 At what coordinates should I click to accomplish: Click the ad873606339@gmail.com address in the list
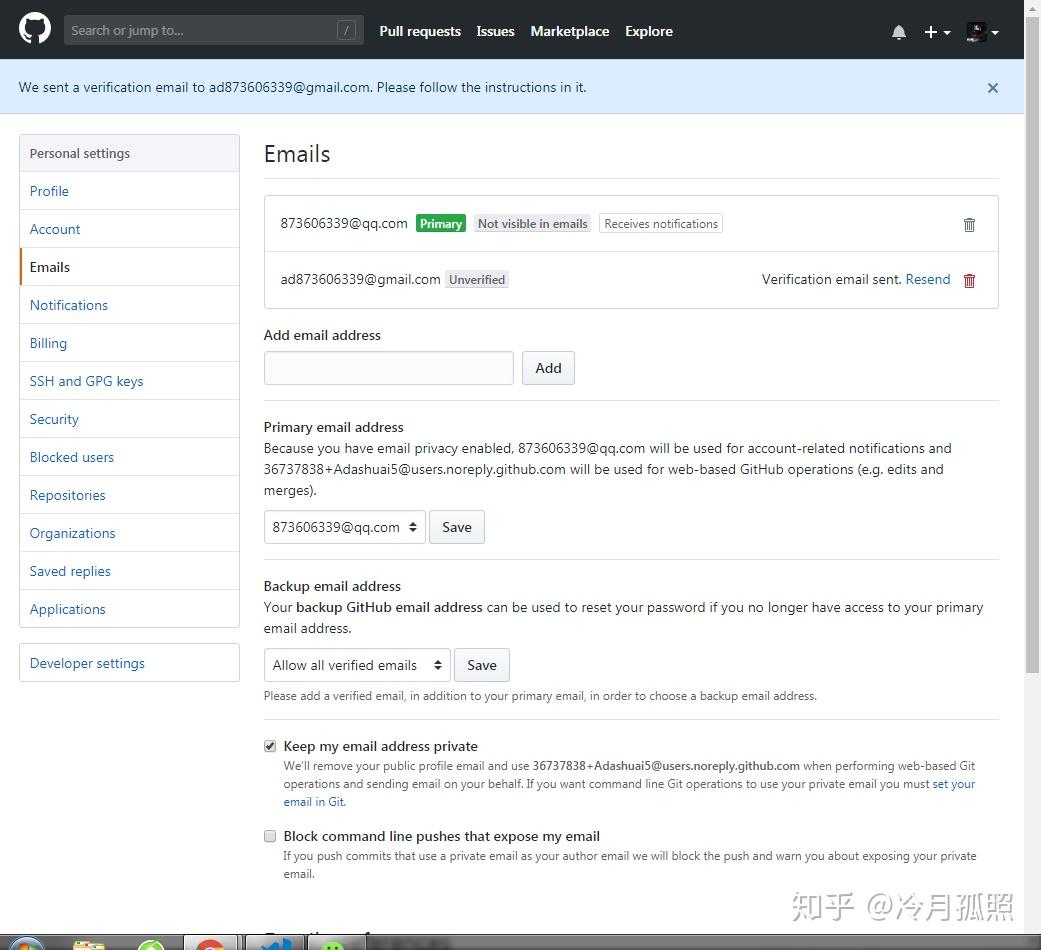point(360,279)
